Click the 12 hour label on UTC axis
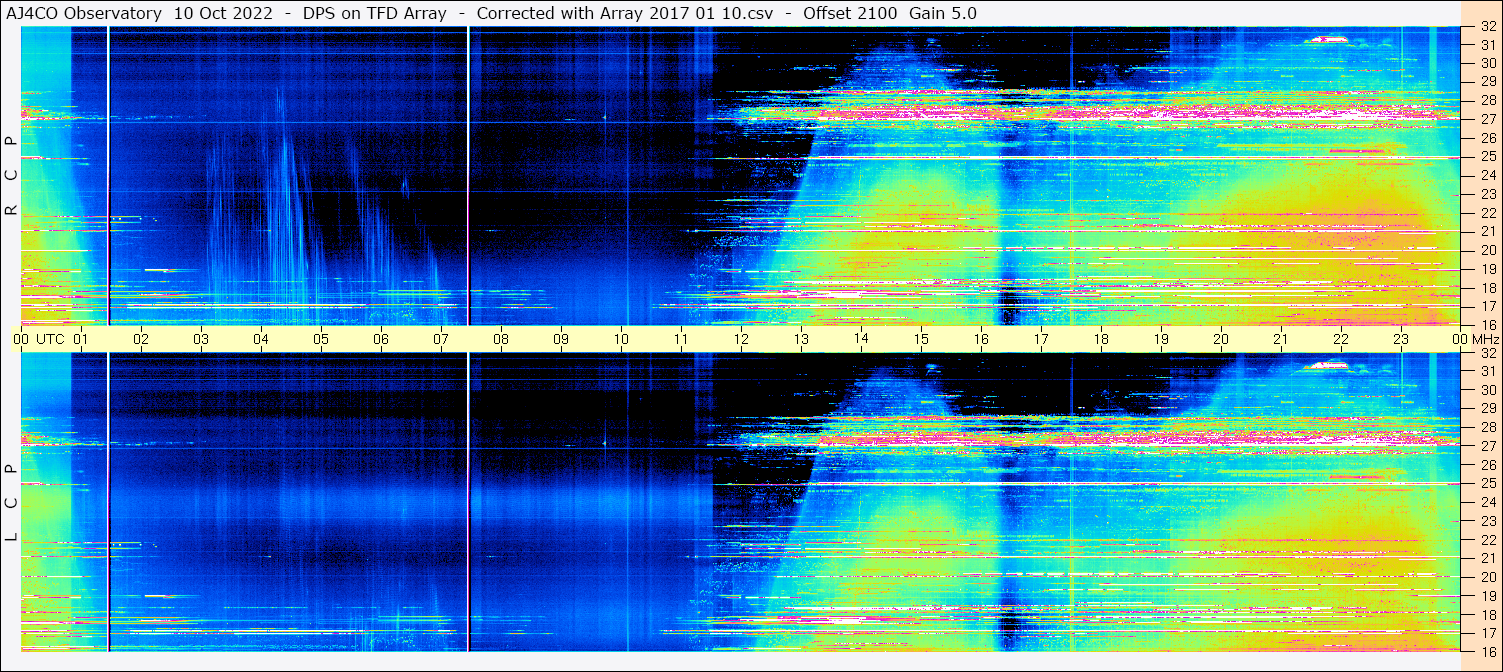Screen dimensions: 1503x672 [x=741, y=339]
